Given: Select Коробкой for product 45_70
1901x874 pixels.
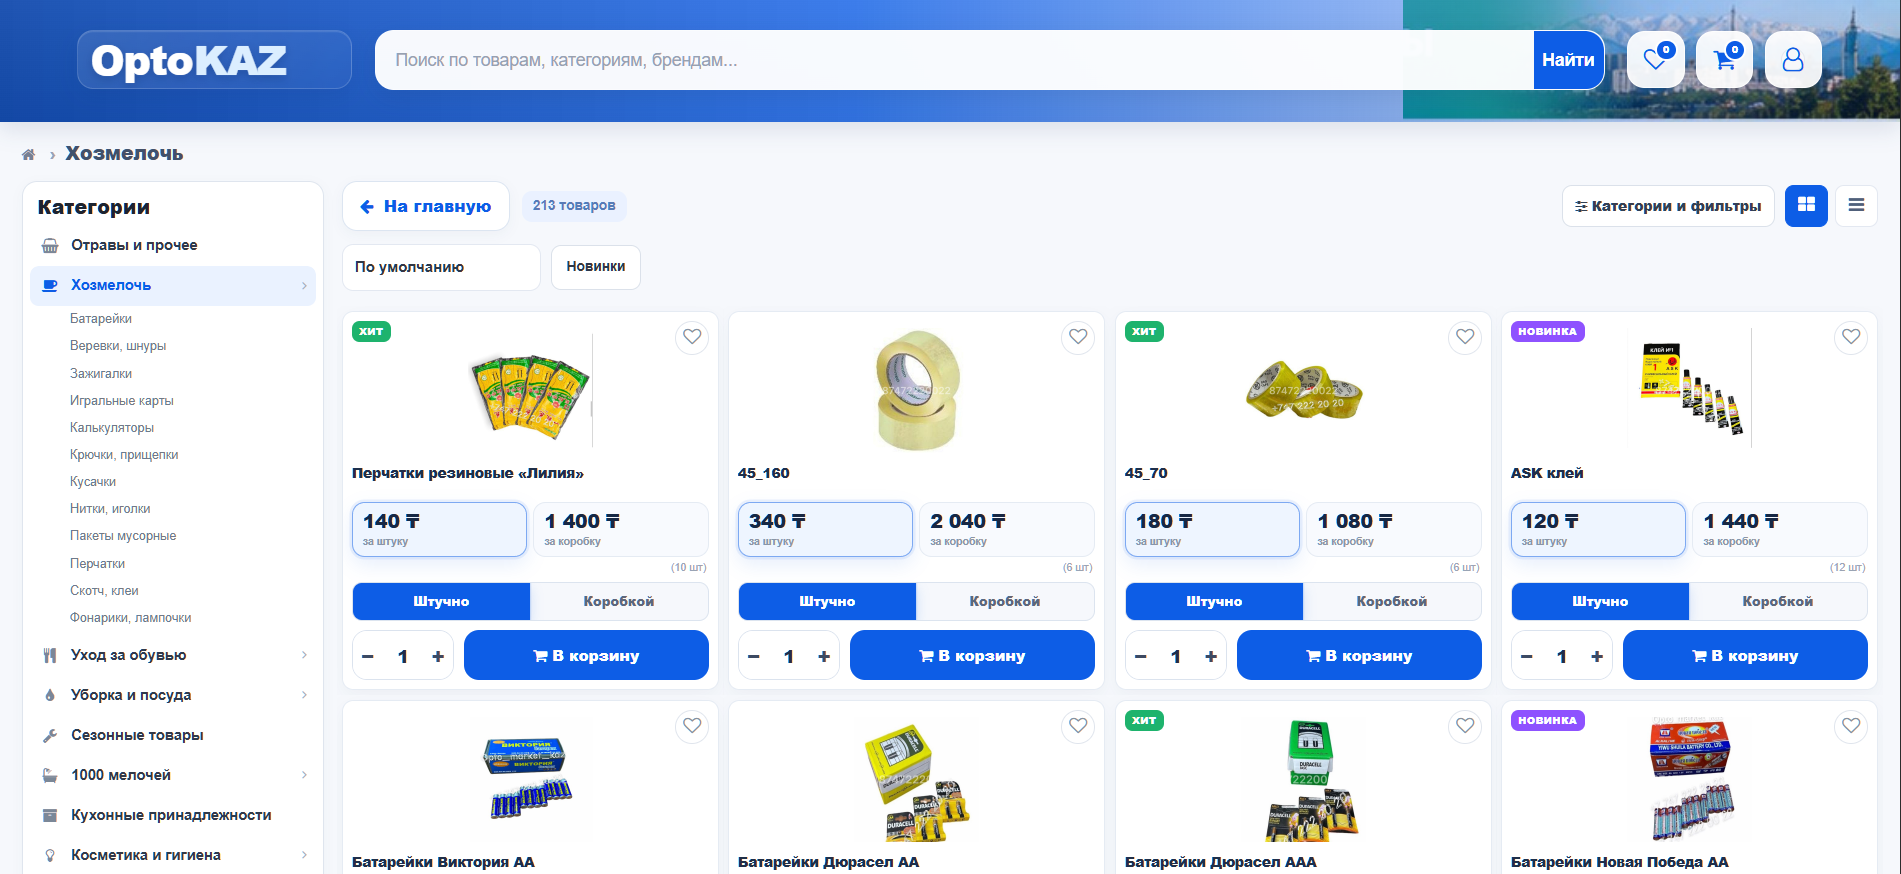Looking at the screenshot, I should (x=1392, y=601).
